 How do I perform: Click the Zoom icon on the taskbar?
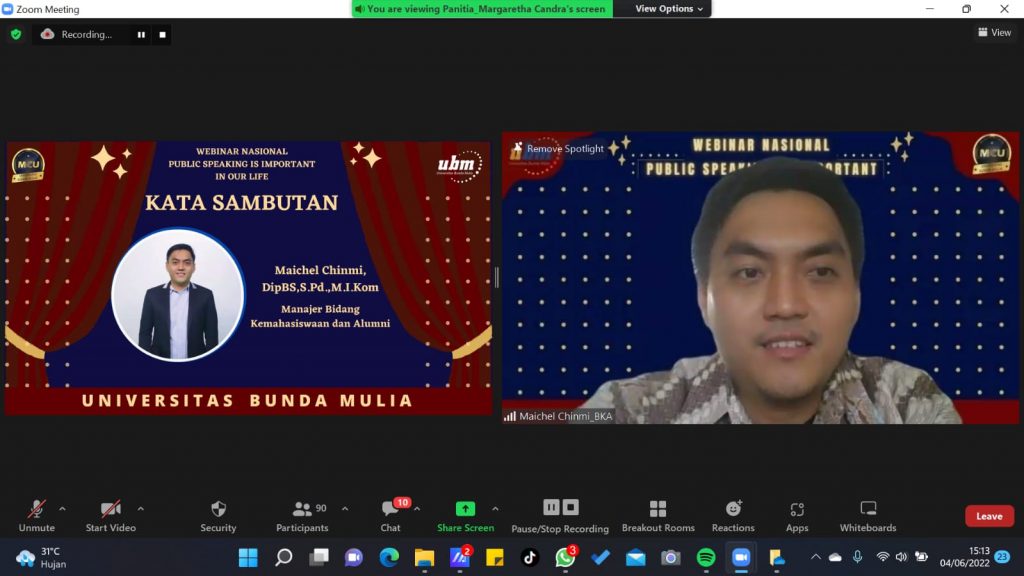pos(741,557)
